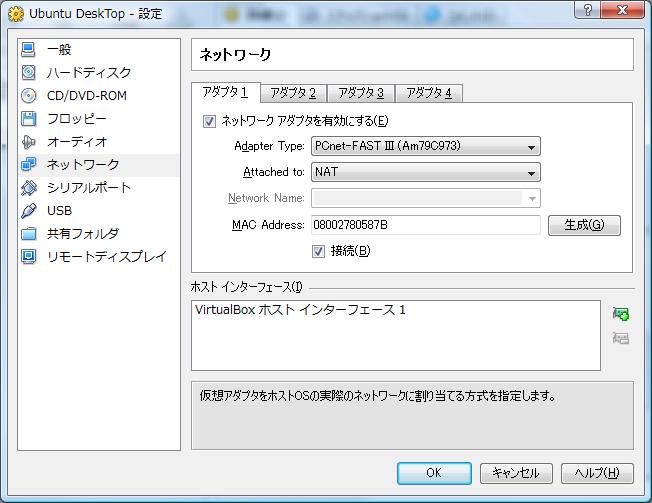Click the 一般 (General) monitor icon

(28, 49)
